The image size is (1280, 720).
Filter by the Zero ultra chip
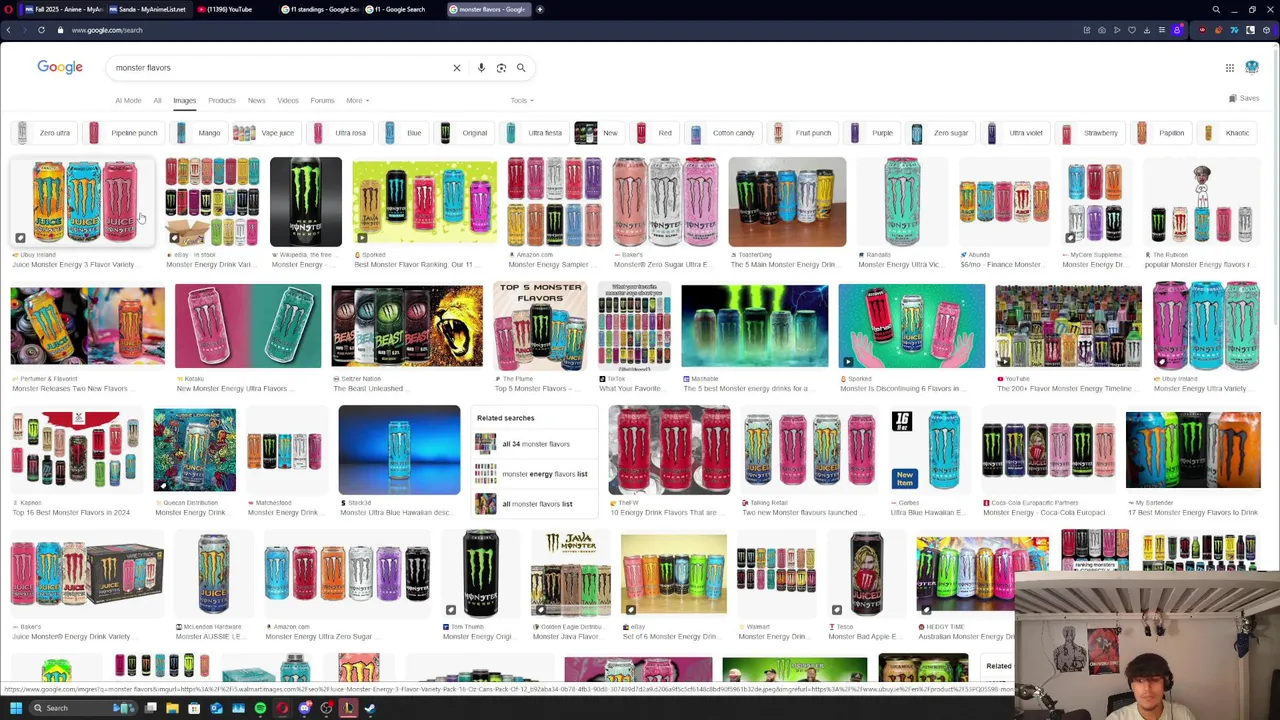pos(43,133)
